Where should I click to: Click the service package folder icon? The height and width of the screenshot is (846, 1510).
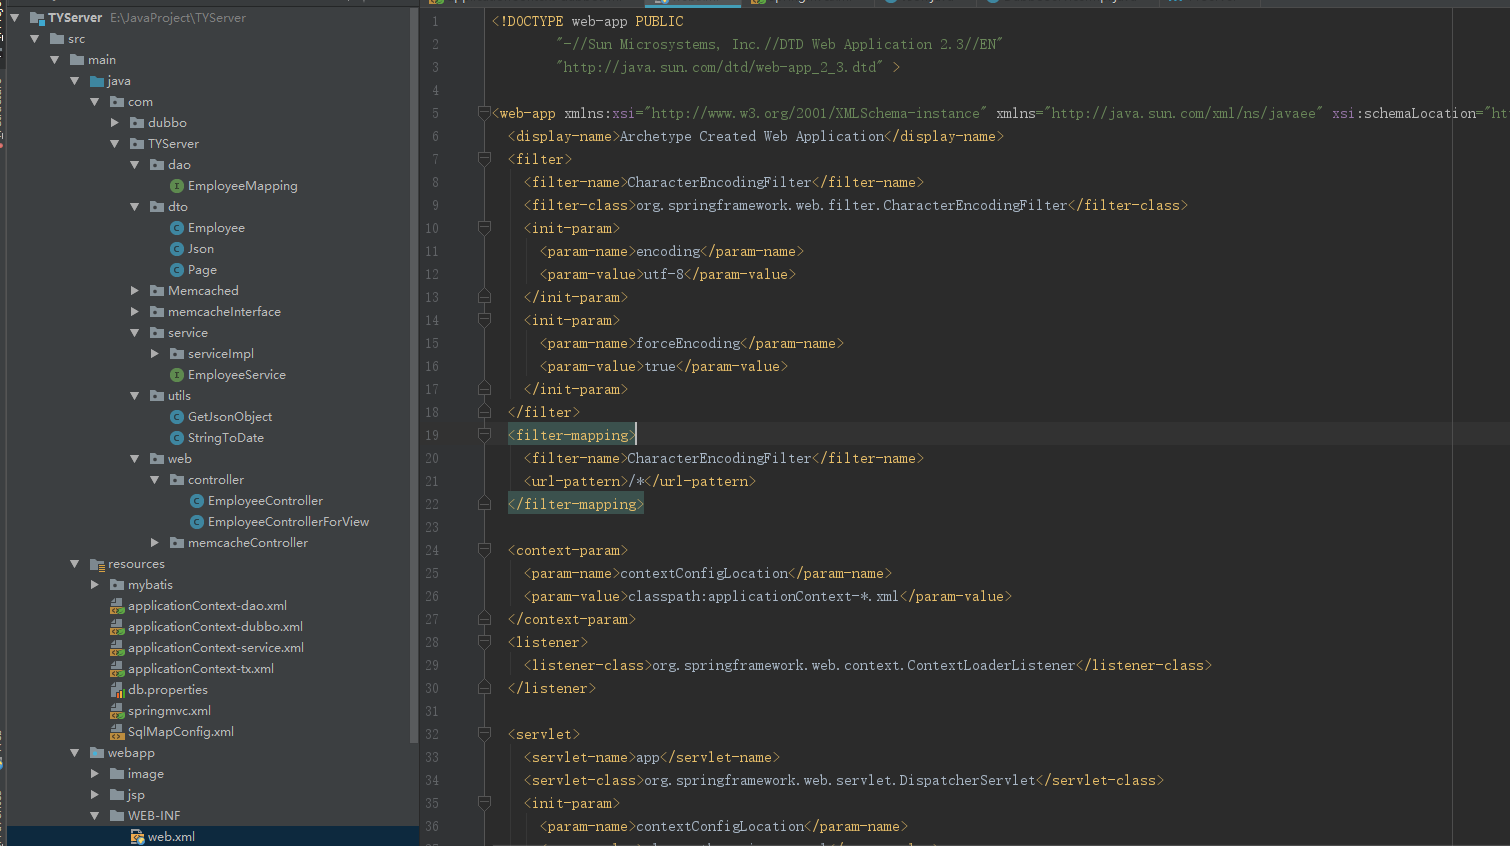coord(157,333)
